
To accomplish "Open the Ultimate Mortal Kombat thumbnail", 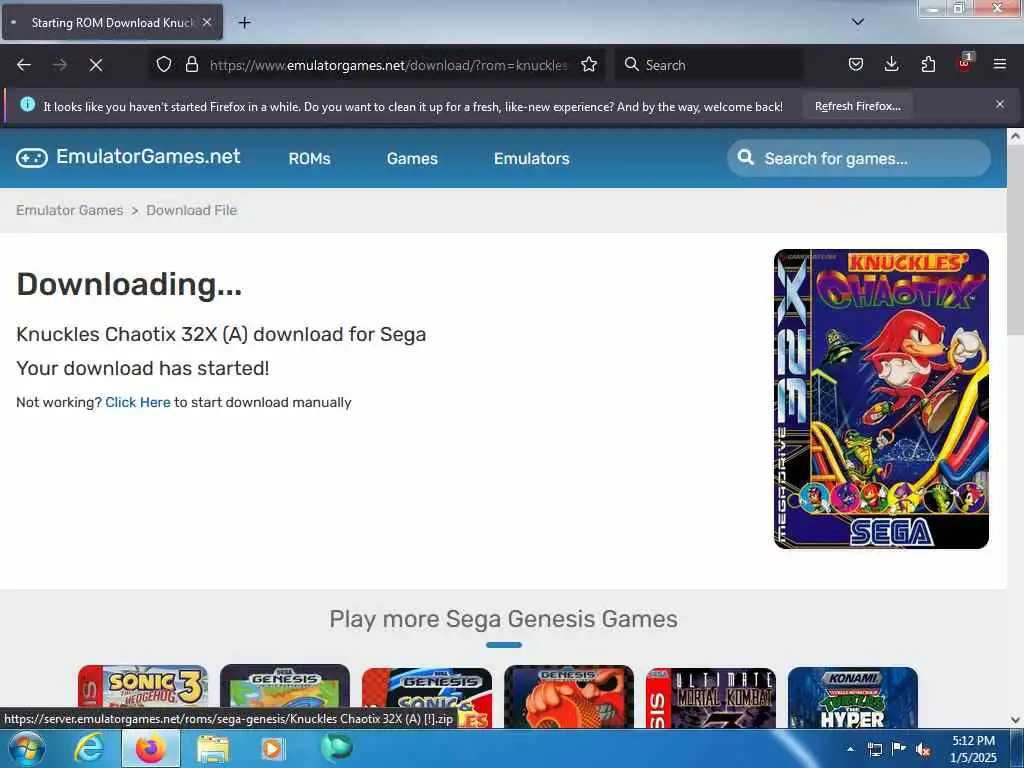I will coord(711,697).
